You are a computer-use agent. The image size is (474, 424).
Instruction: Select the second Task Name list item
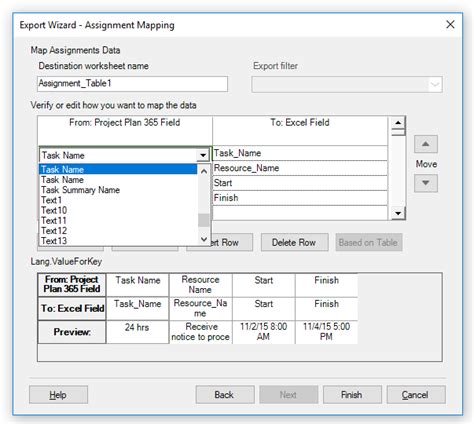pyautogui.click(x=118, y=180)
